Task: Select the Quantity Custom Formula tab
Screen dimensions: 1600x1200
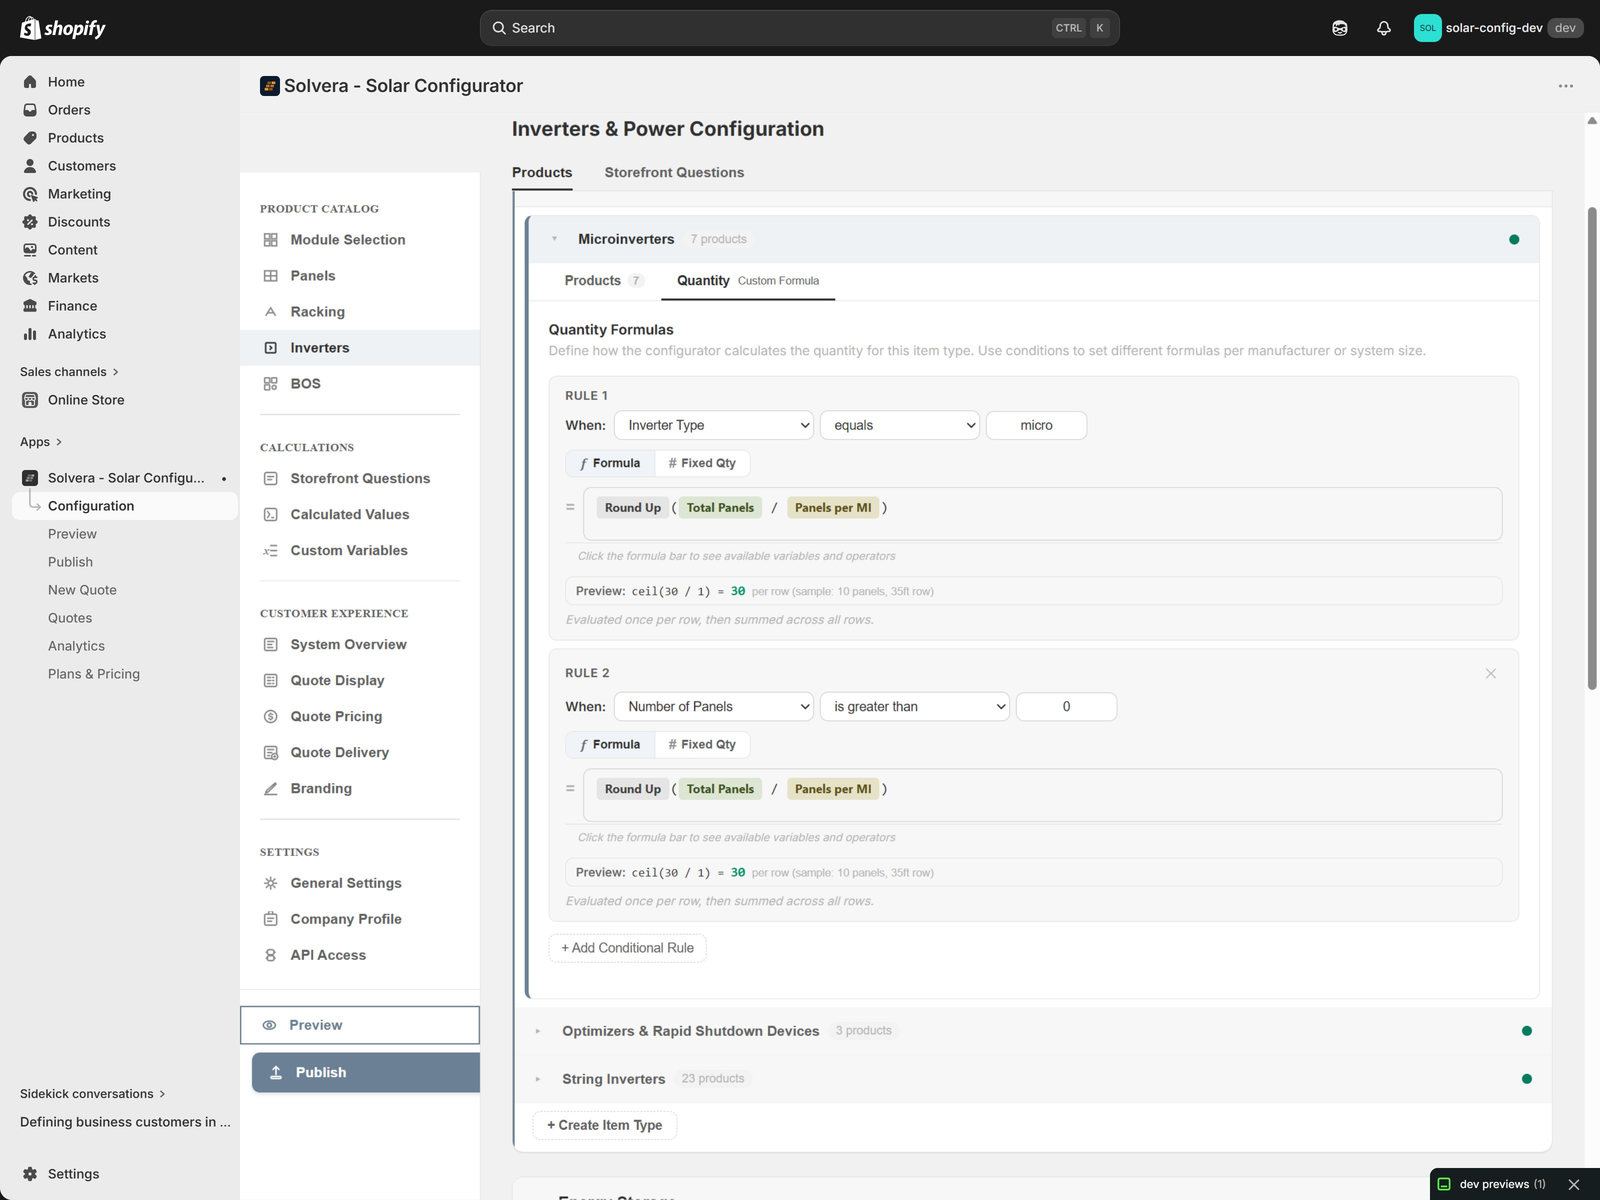Action: pos(748,281)
